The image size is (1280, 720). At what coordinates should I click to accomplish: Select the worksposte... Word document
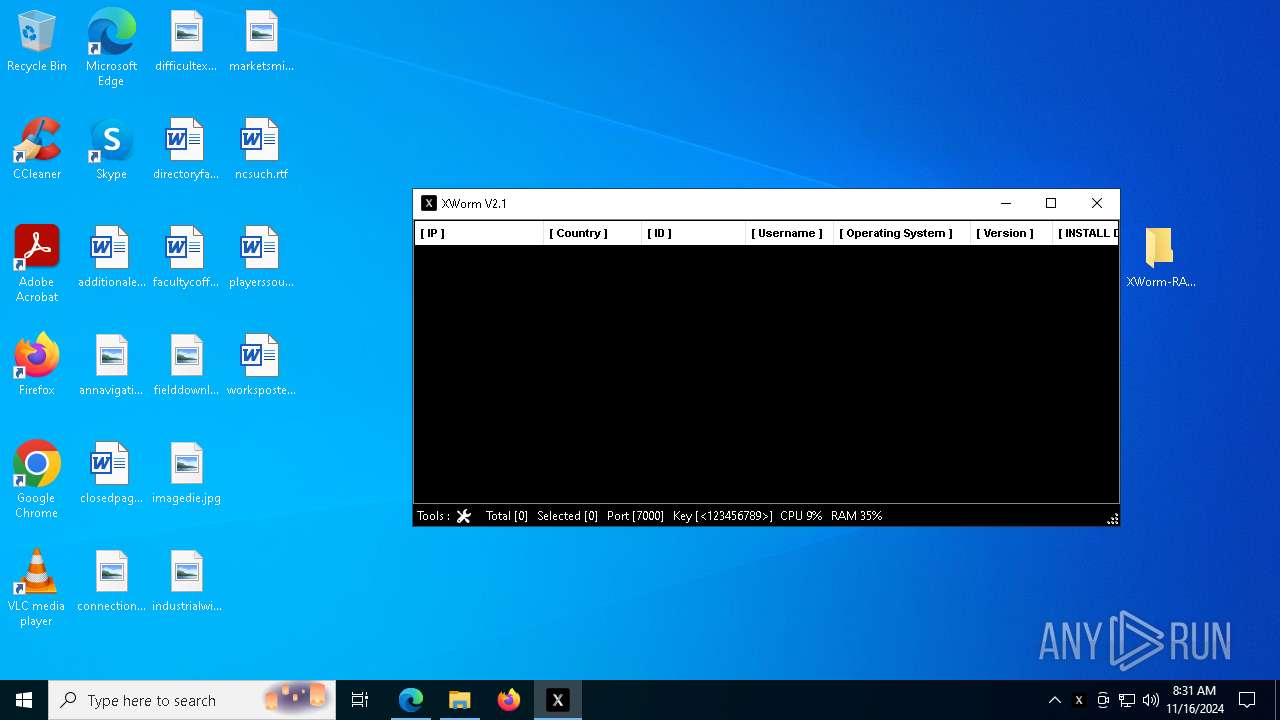(261, 365)
